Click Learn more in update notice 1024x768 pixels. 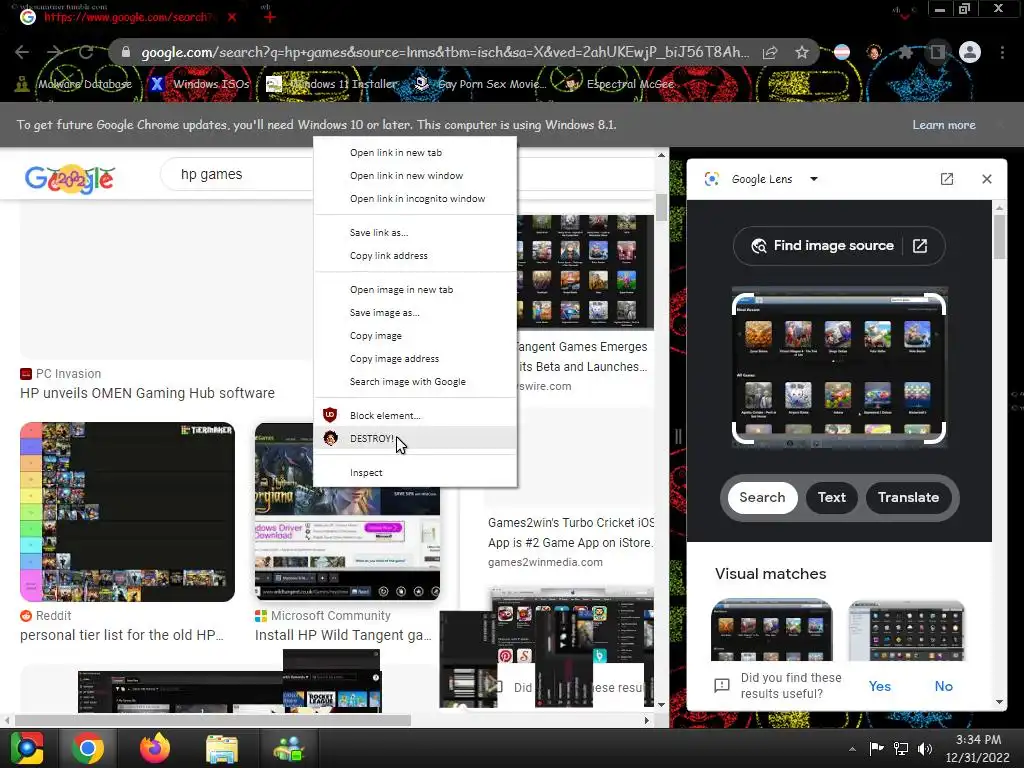tap(944, 125)
